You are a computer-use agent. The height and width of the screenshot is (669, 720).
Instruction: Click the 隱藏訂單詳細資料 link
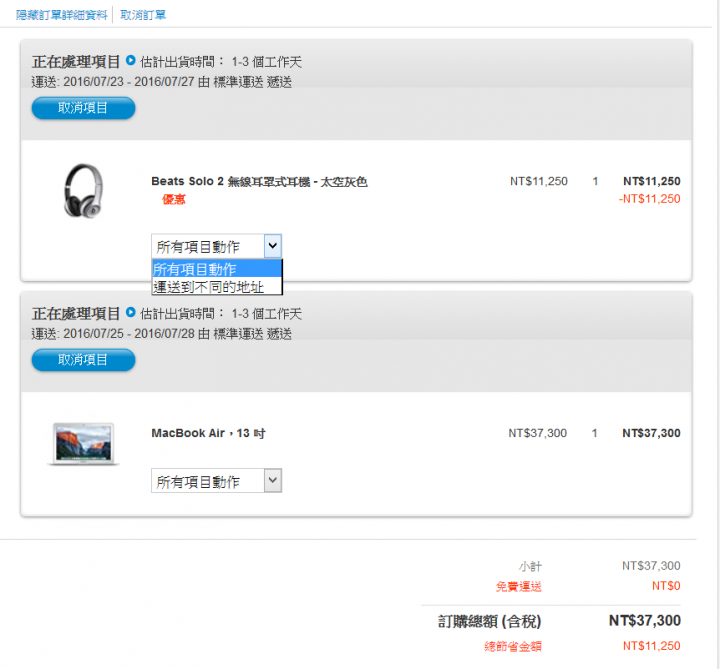[x=62, y=15]
